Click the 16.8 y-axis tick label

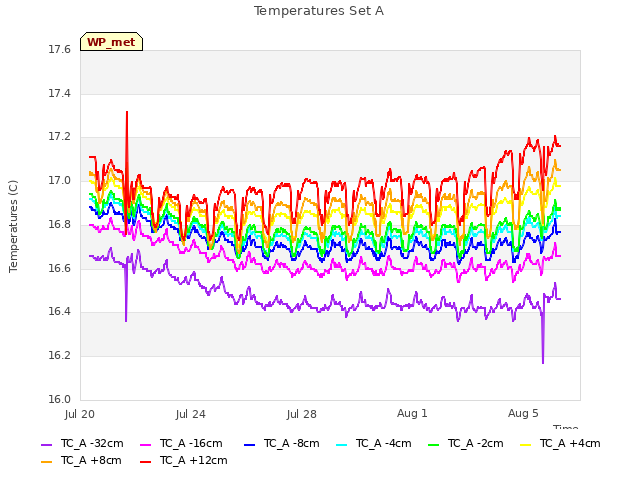pyautogui.click(x=60, y=224)
